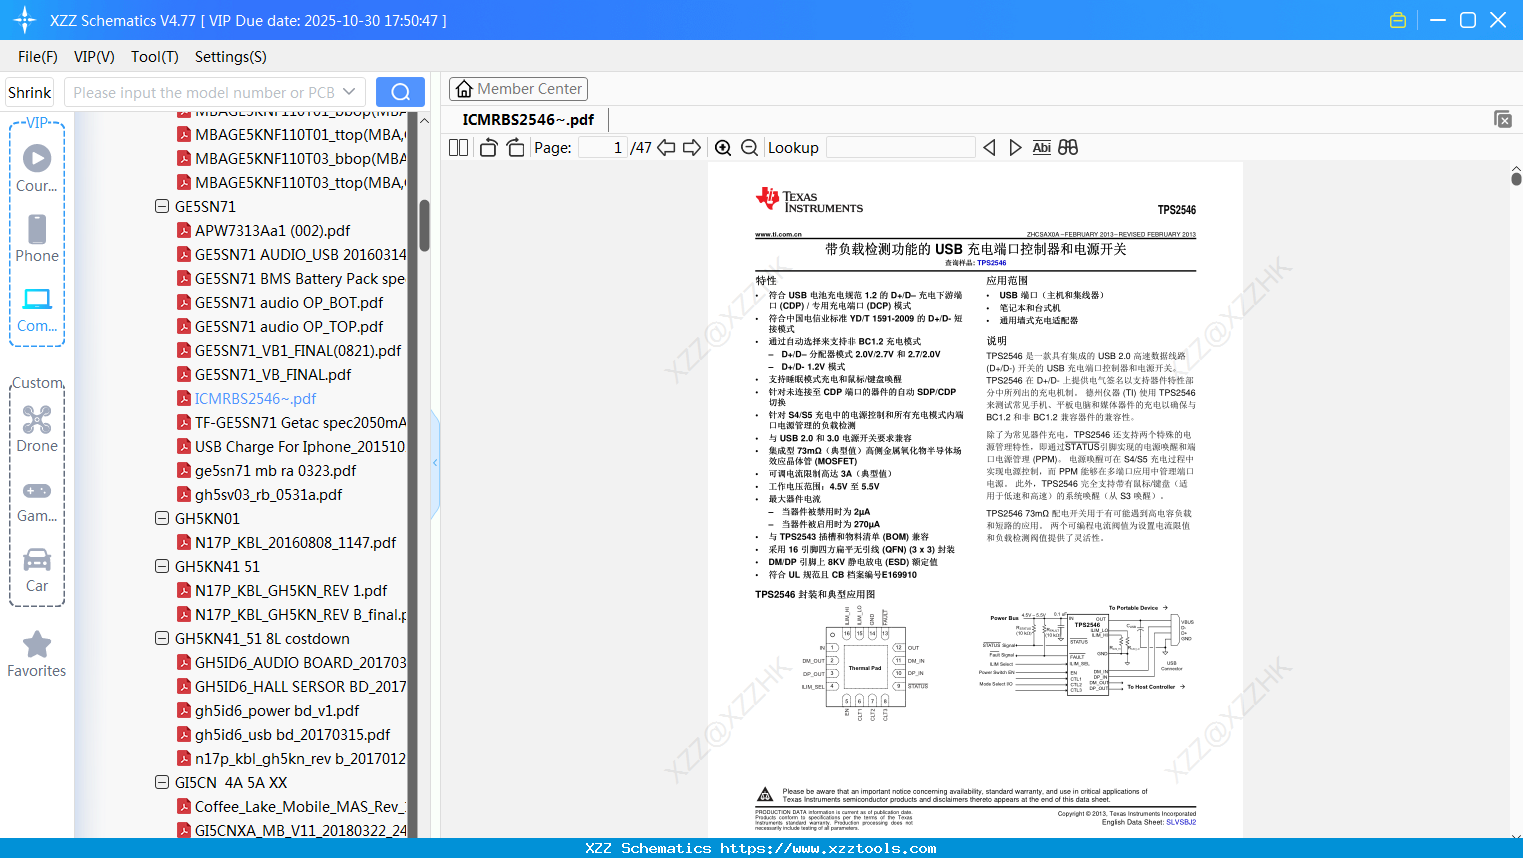Open the Courses category in sidebar
1523x858 pixels.
(37, 168)
